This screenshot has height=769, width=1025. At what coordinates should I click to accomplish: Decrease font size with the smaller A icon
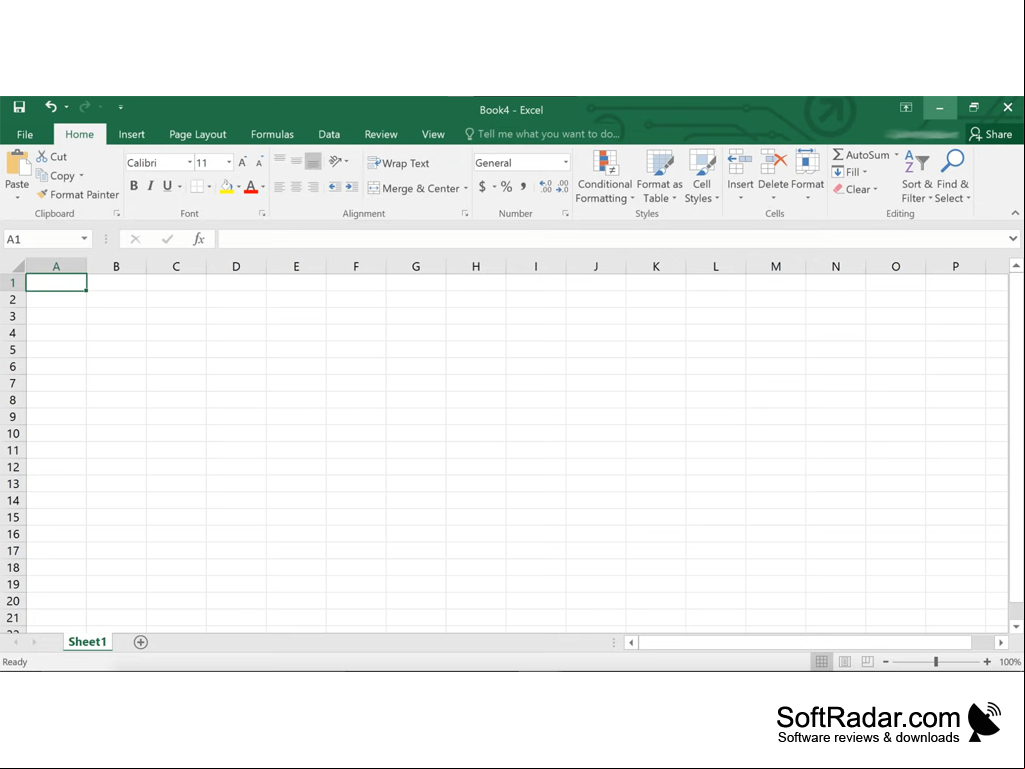260,163
